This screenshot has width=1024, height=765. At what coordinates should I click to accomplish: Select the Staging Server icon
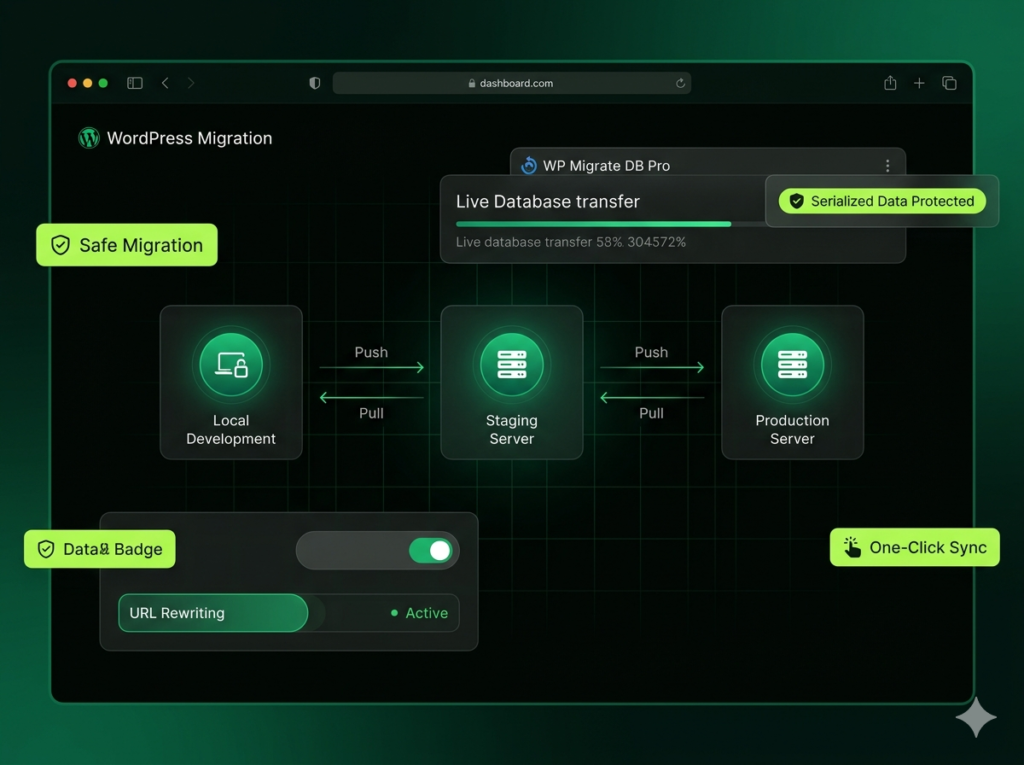pos(511,365)
